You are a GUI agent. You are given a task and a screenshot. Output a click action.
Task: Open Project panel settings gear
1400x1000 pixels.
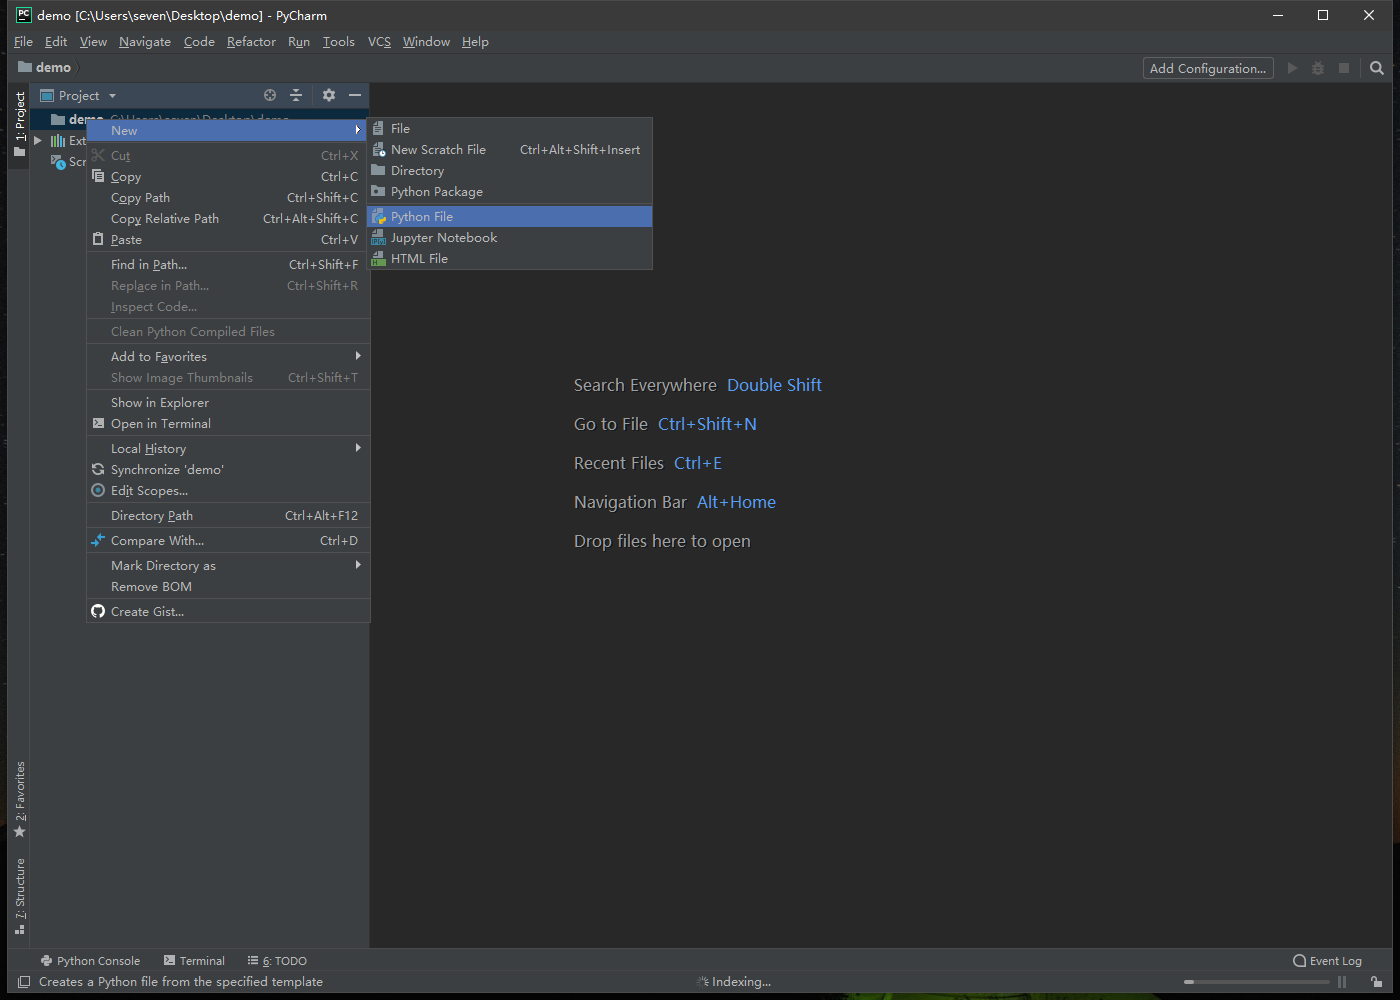[329, 95]
